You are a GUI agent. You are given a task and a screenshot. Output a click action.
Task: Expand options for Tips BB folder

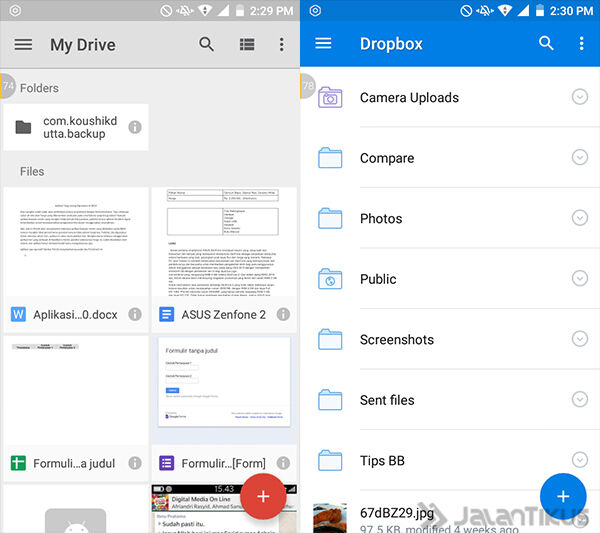[580, 460]
